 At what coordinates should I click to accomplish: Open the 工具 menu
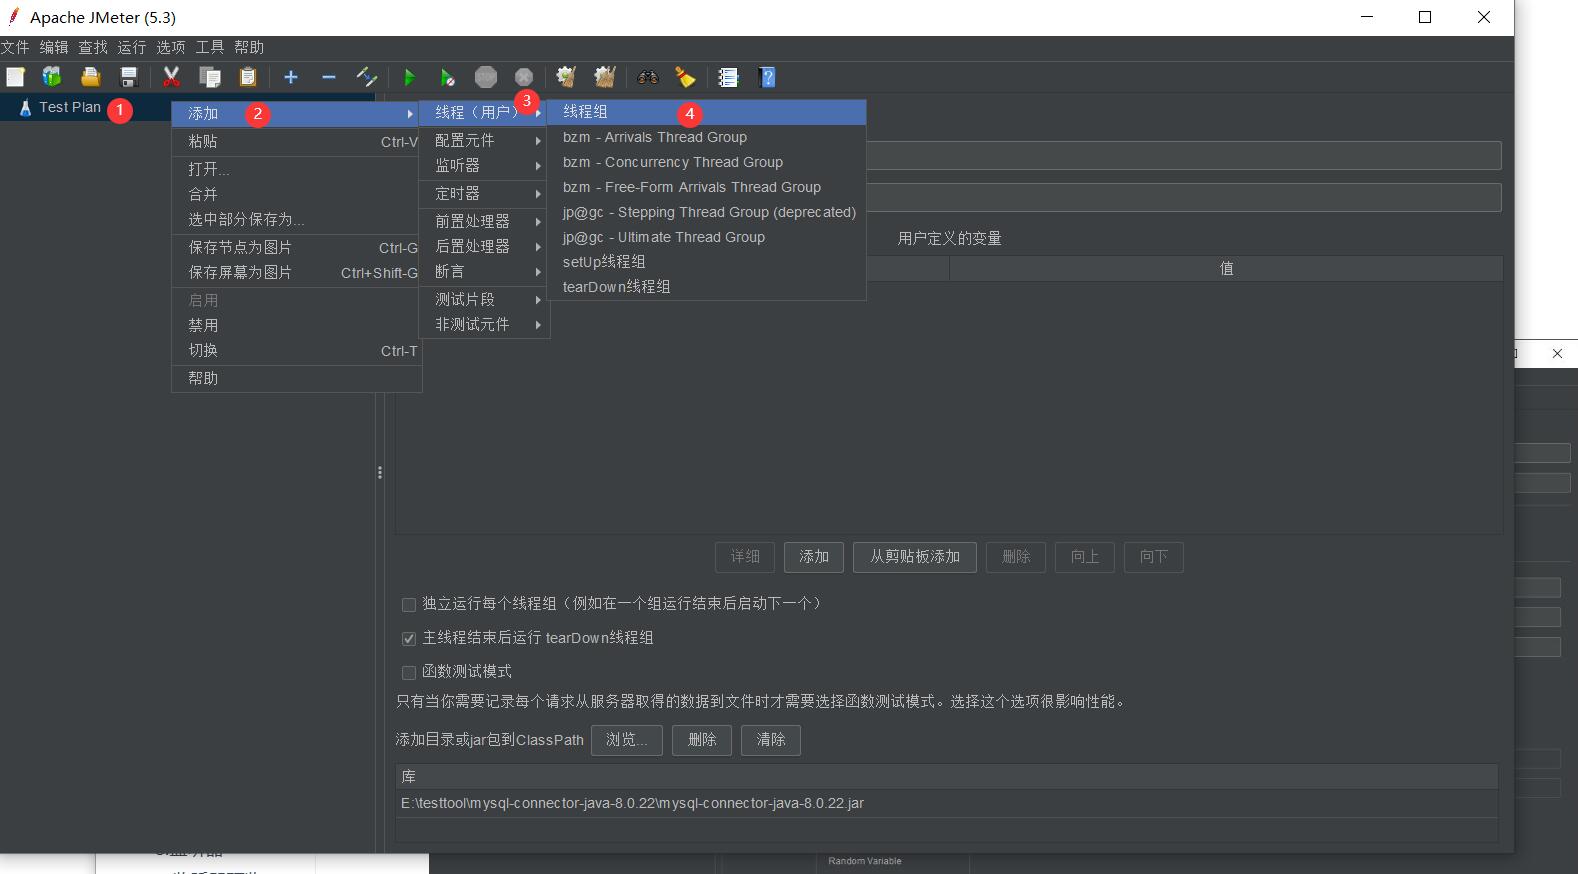[210, 47]
